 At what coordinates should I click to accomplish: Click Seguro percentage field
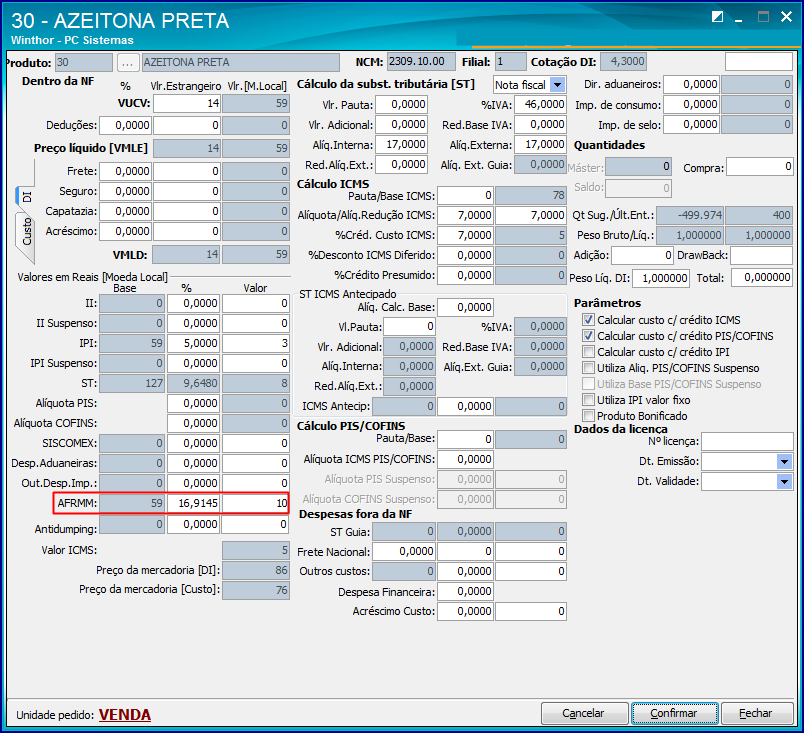click(125, 191)
